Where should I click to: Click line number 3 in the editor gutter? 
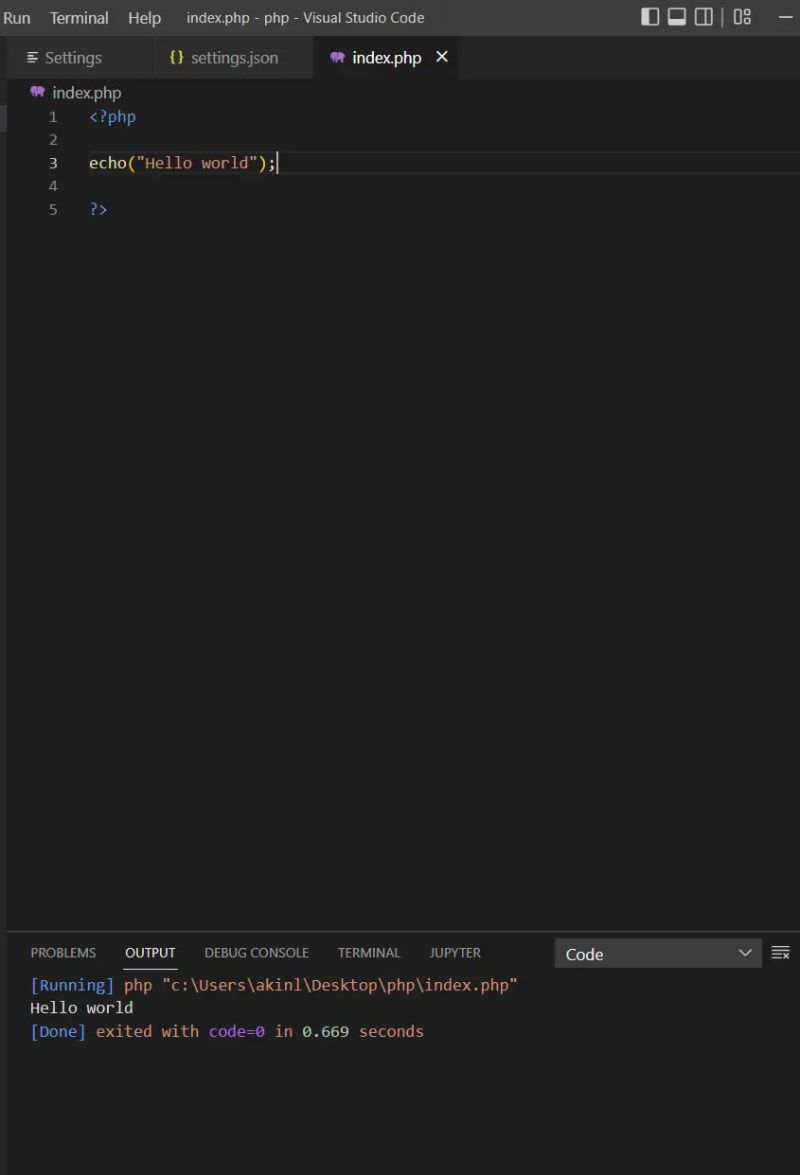[x=53, y=162]
